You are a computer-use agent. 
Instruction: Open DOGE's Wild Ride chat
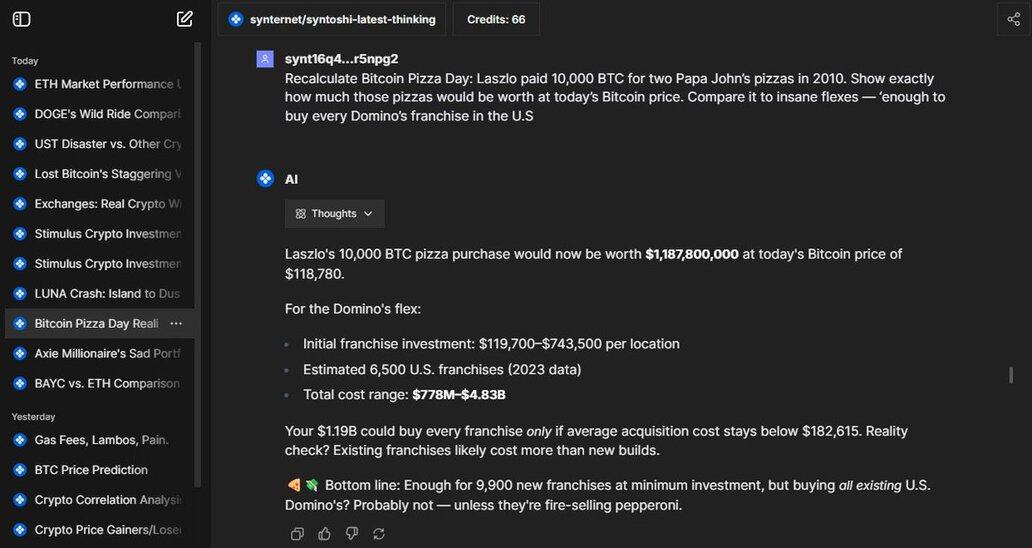pos(107,114)
